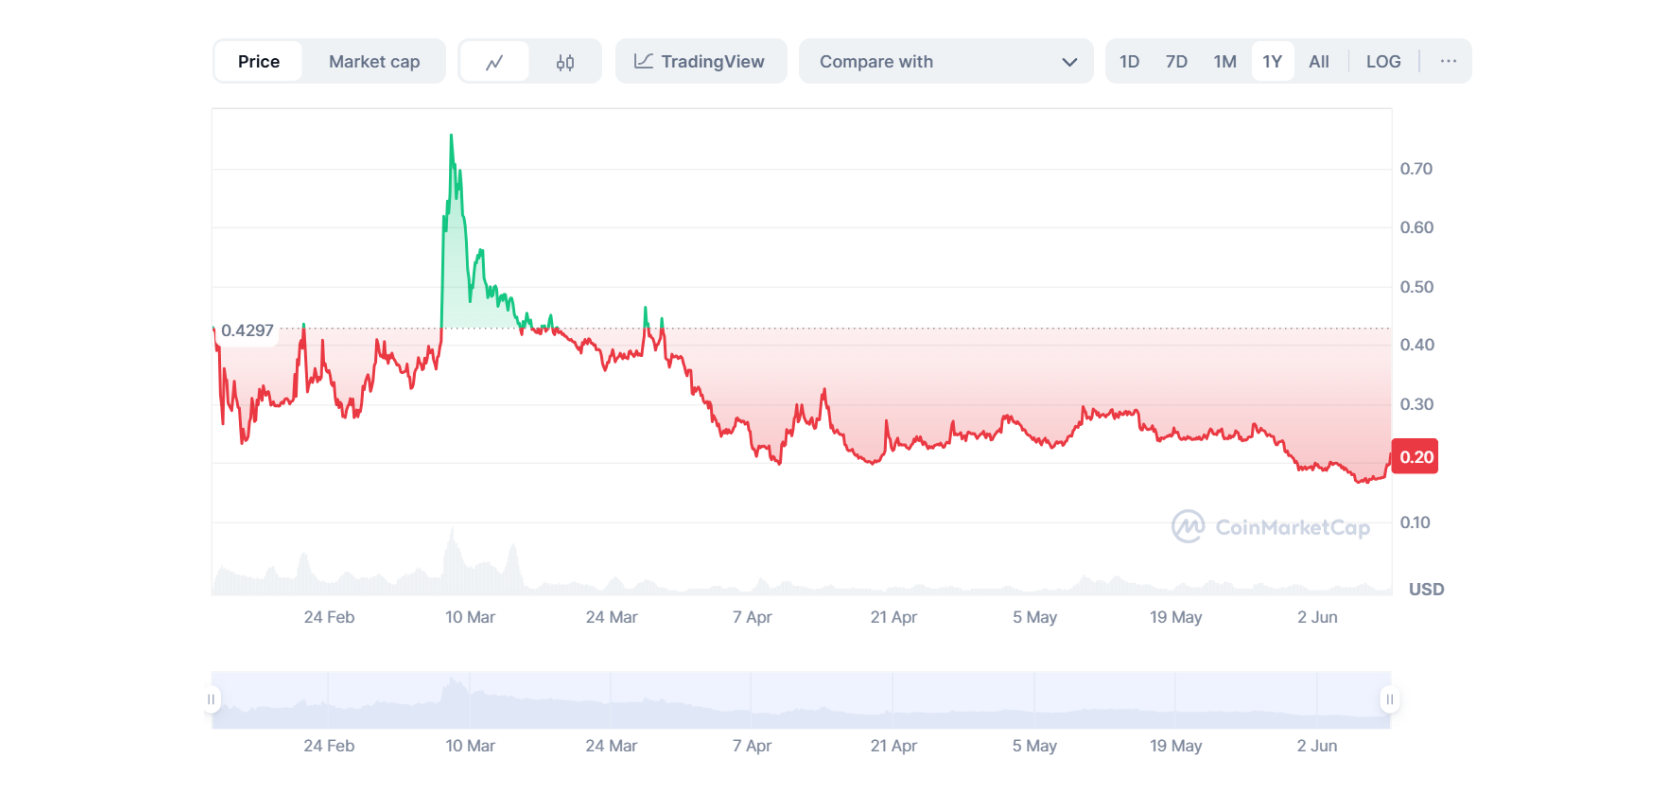Set time range to 1D
This screenshot has width=1680, height=800.
pyautogui.click(x=1129, y=62)
